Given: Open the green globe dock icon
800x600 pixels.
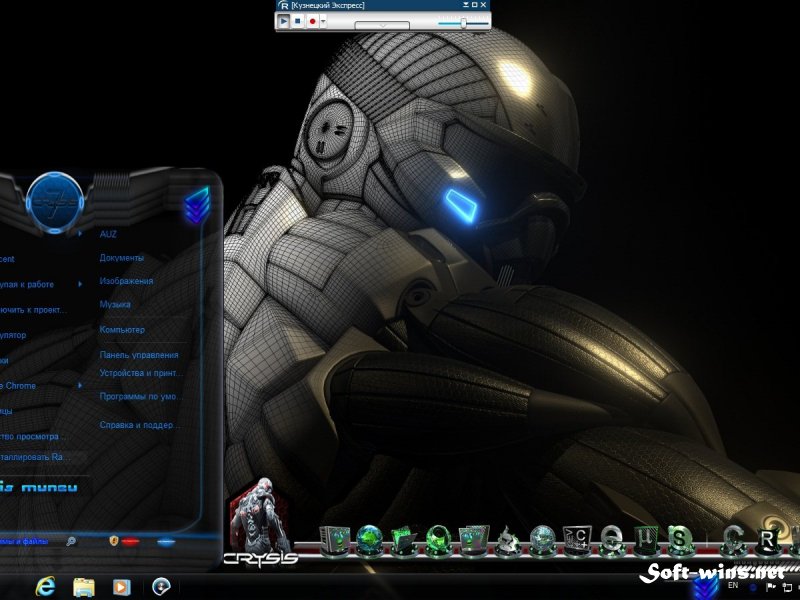Looking at the screenshot, I should coord(369,540).
